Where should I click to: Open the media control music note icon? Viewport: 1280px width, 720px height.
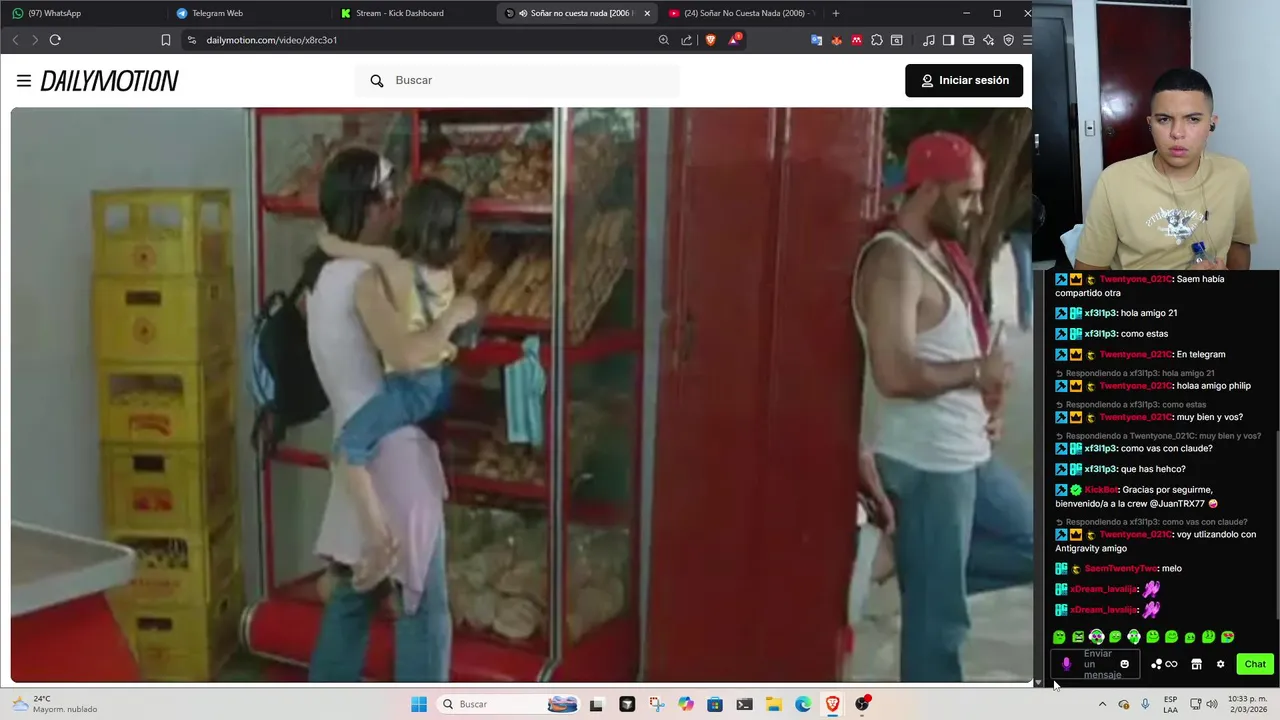tap(929, 40)
